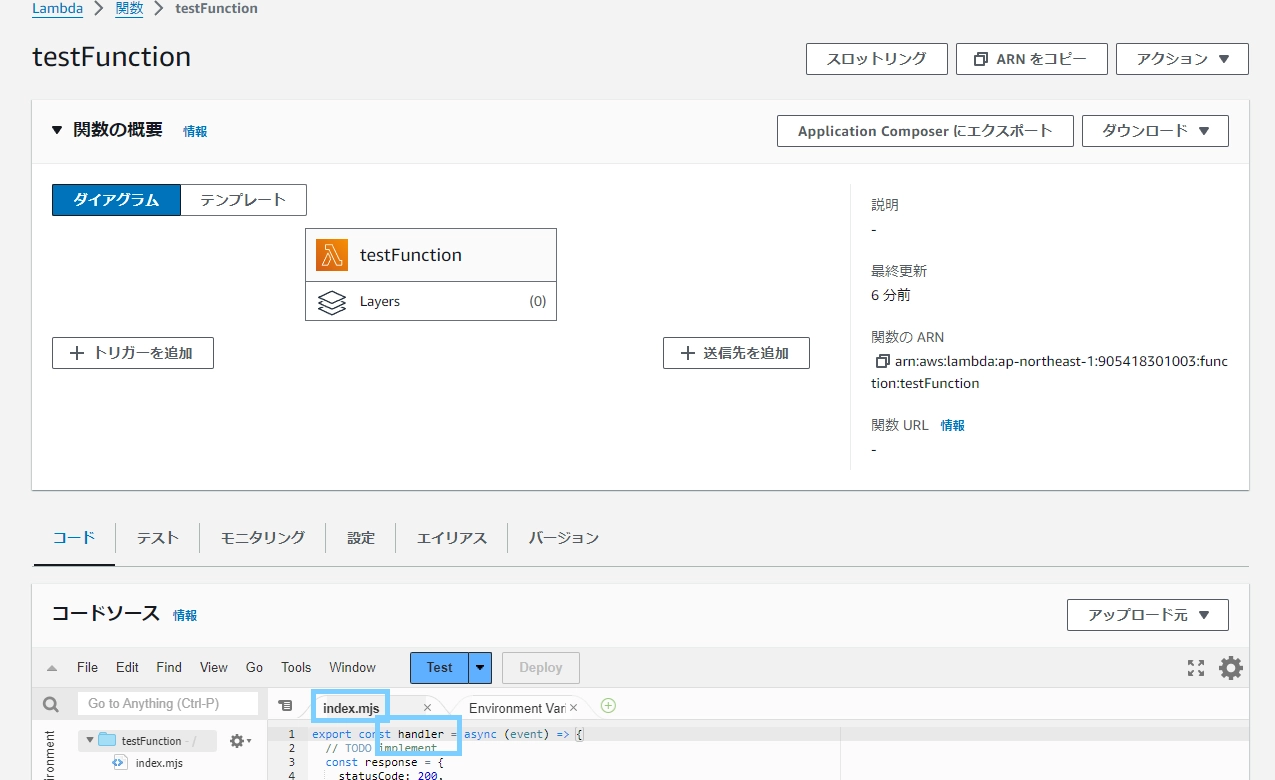Image resolution: width=1275 pixels, height=780 pixels.
Task: Open 情報 link next to 関数の概要
Action: [195, 131]
